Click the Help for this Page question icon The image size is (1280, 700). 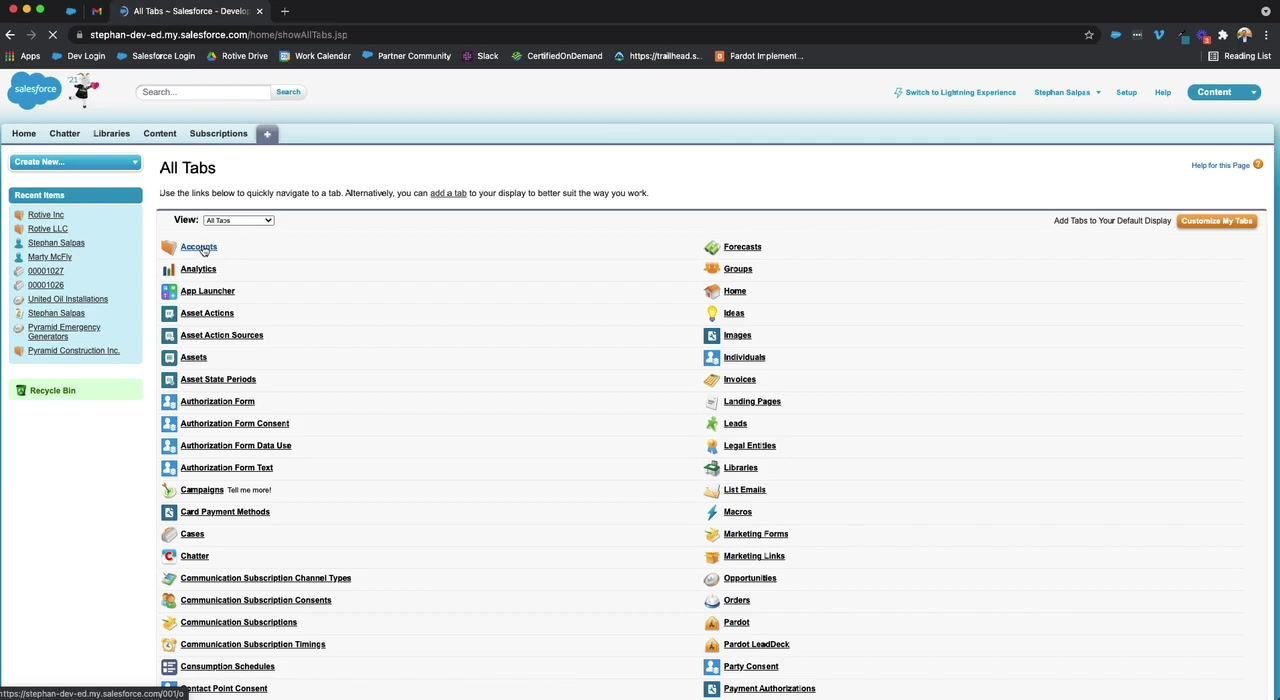1258,164
